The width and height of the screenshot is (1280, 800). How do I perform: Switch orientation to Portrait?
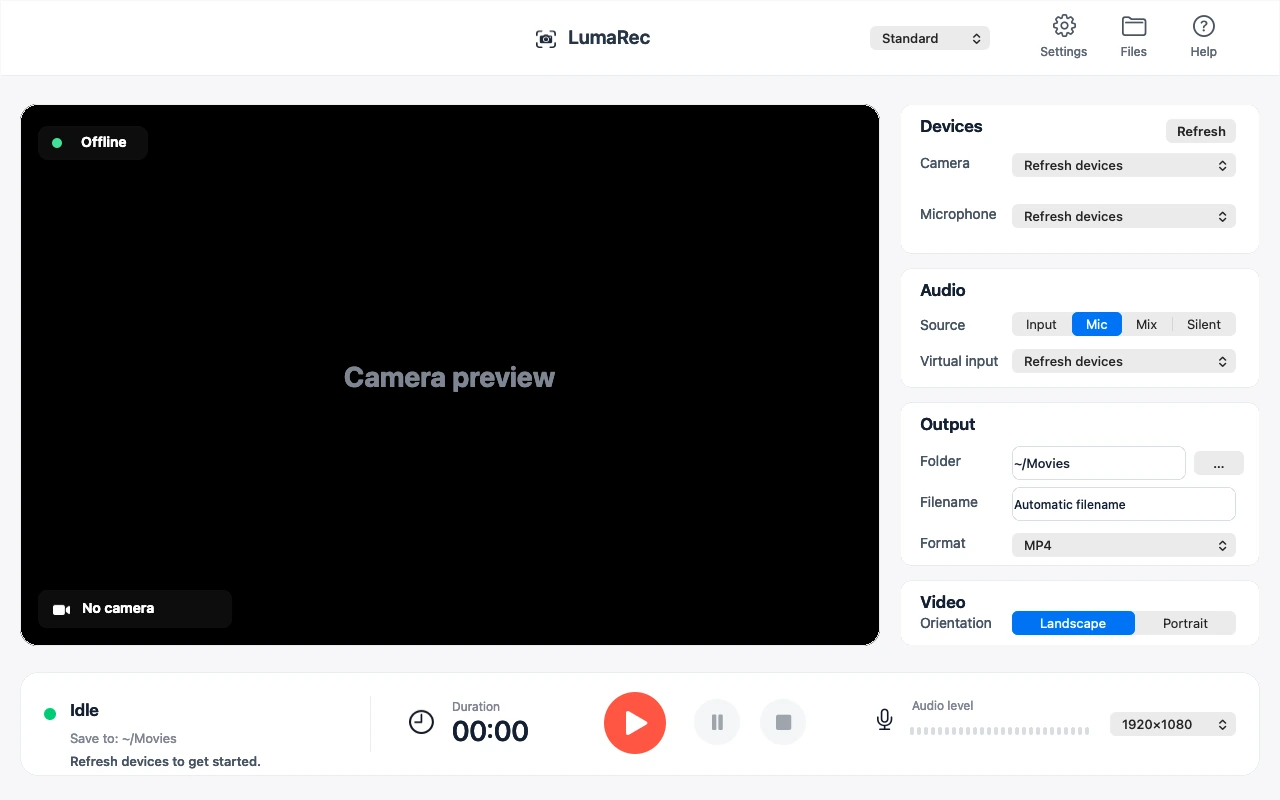click(x=1186, y=623)
